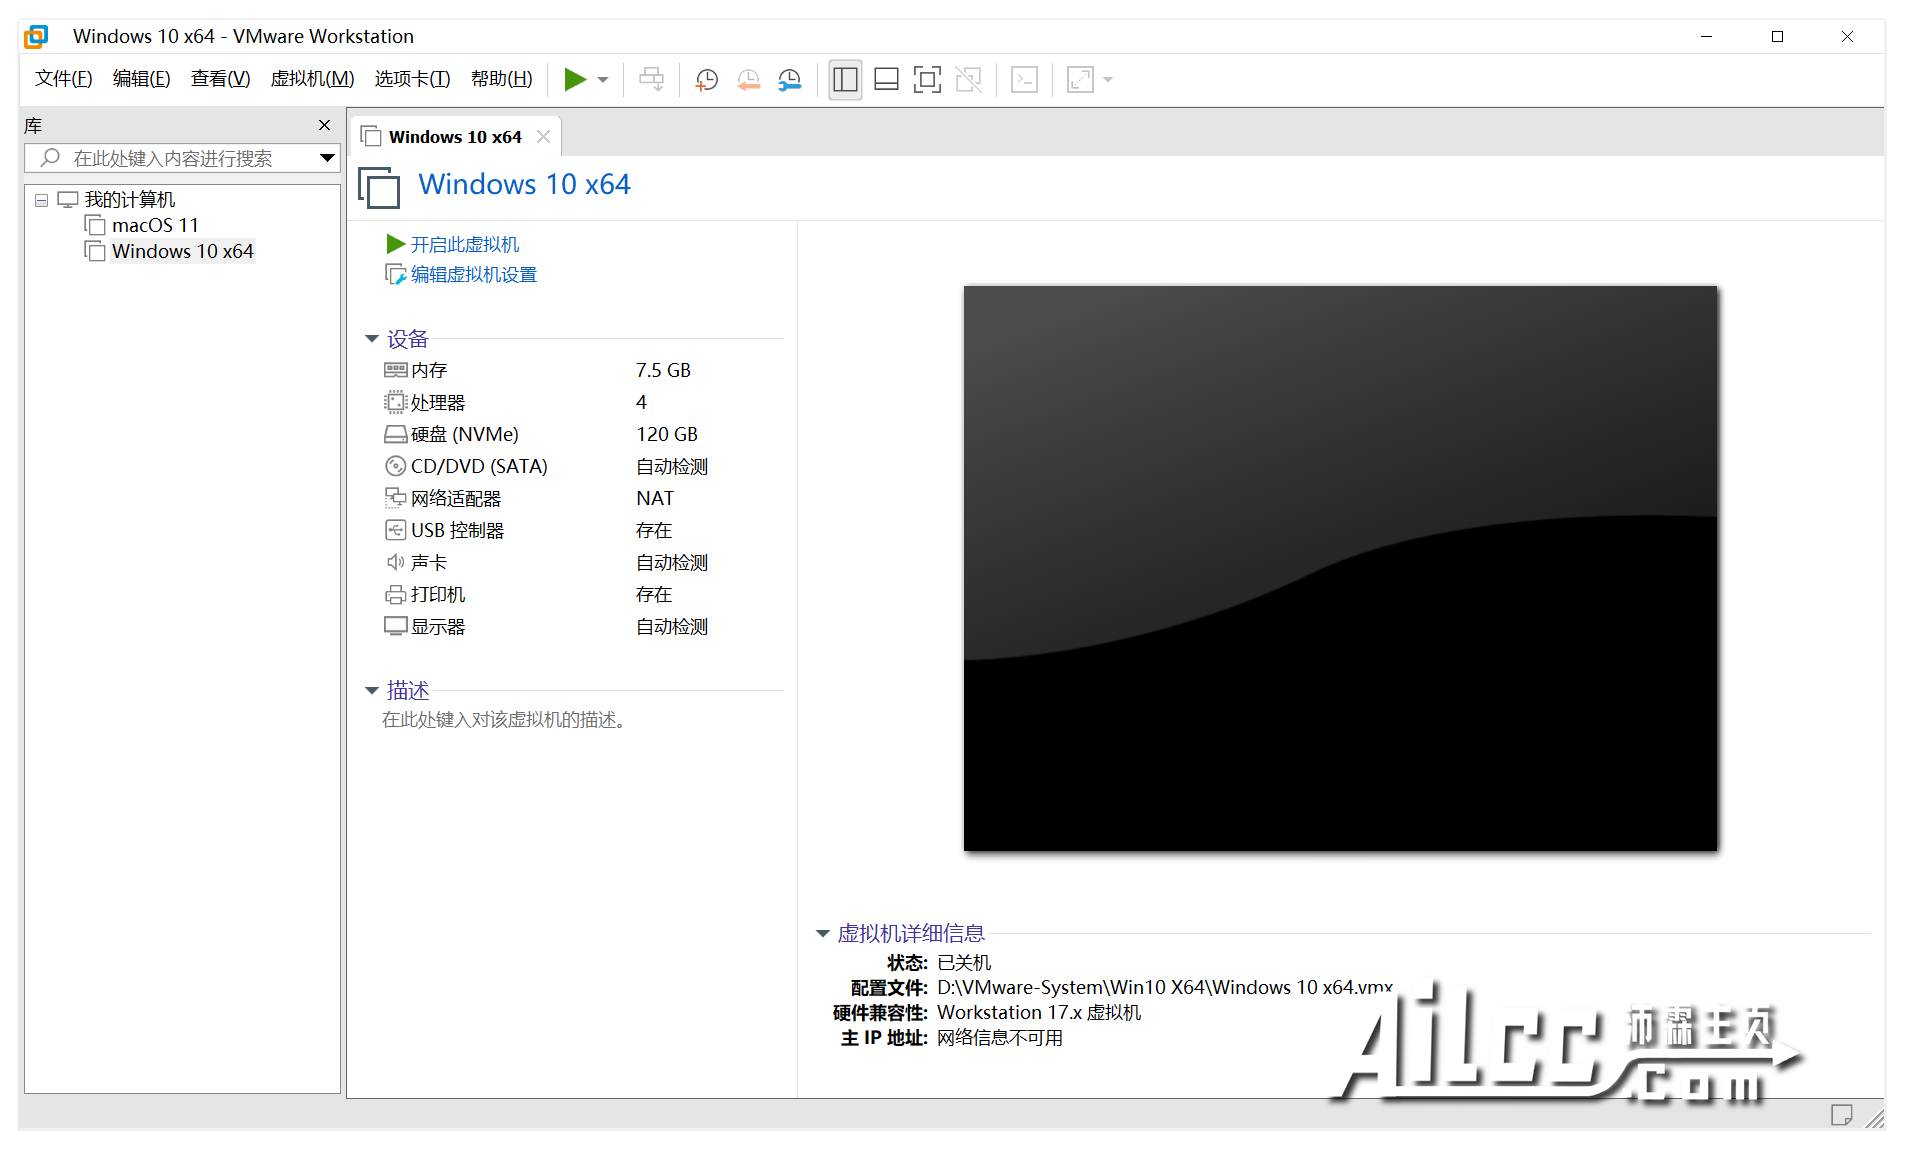Open the 编辑(E) menu

[x=141, y=79]
